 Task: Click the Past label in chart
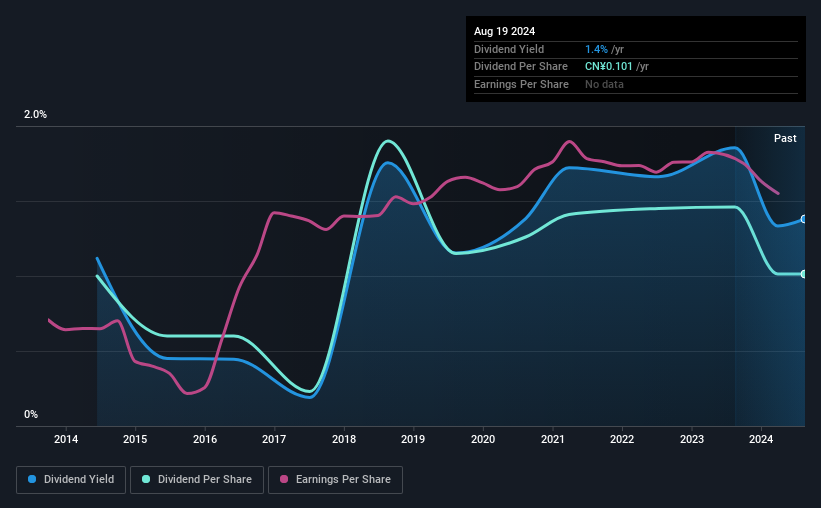(x=785, y=138)
